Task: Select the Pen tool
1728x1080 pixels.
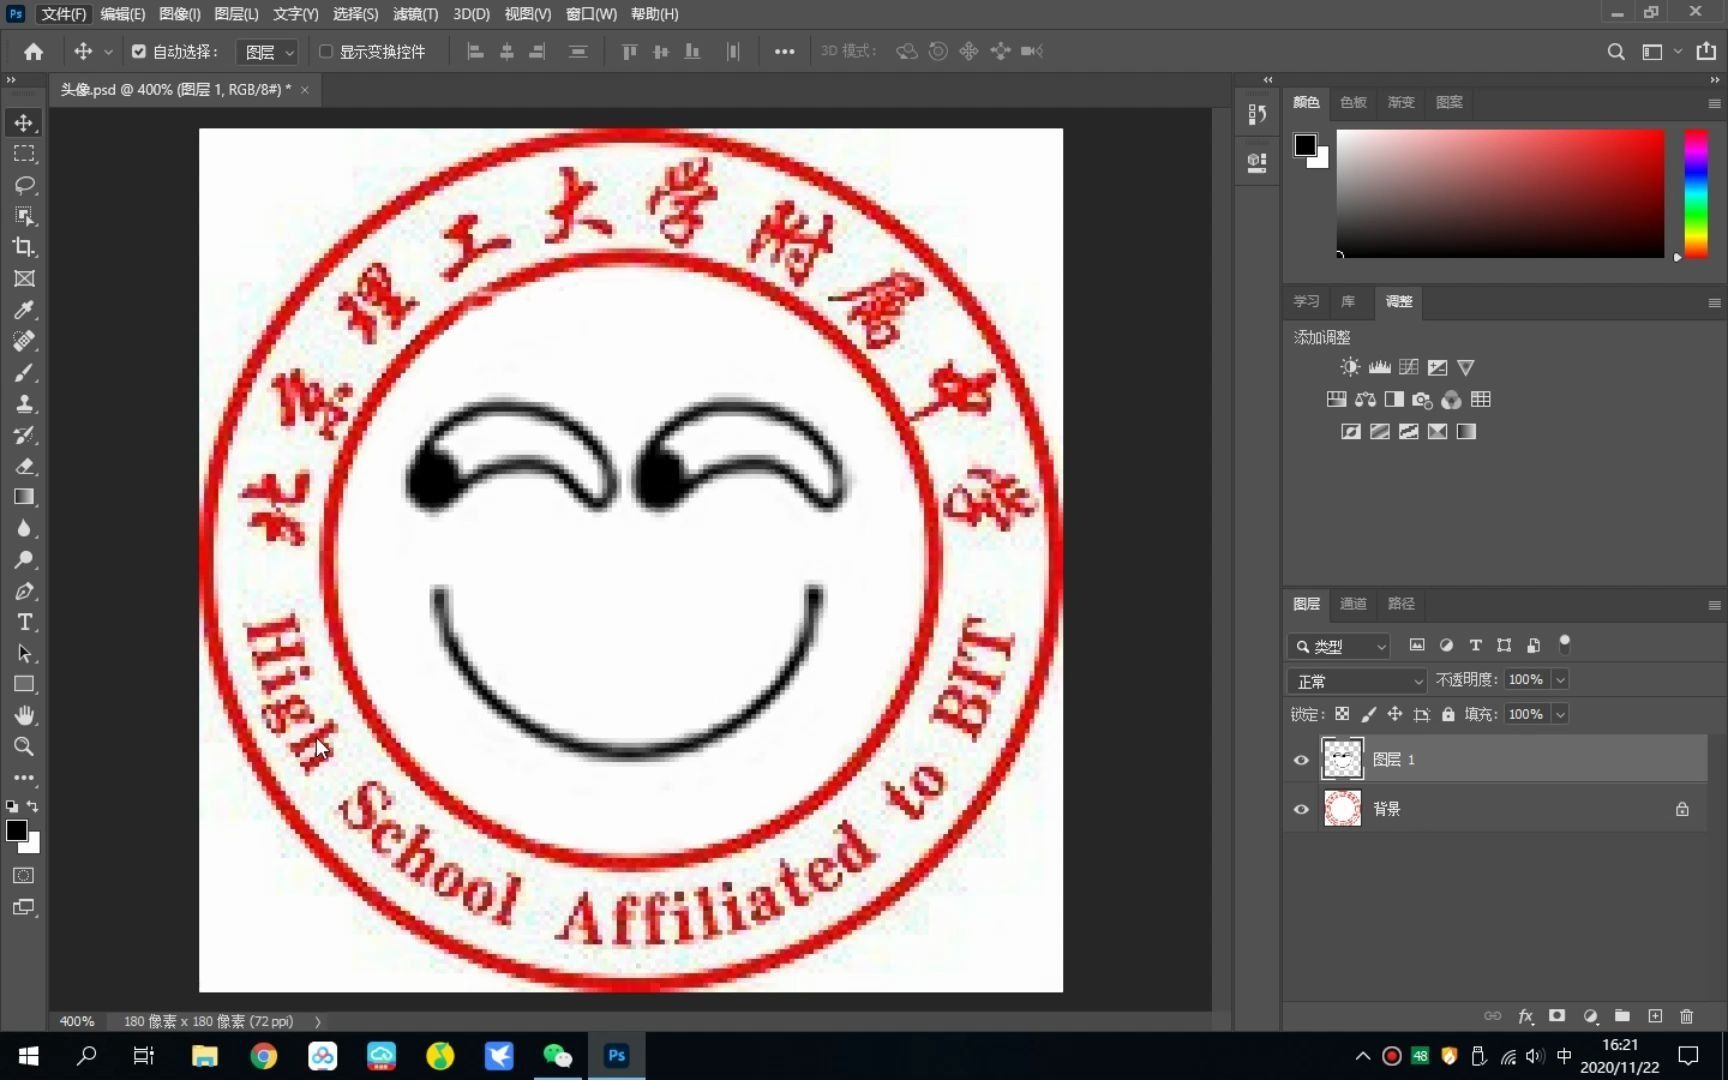Action: (24, 591)
